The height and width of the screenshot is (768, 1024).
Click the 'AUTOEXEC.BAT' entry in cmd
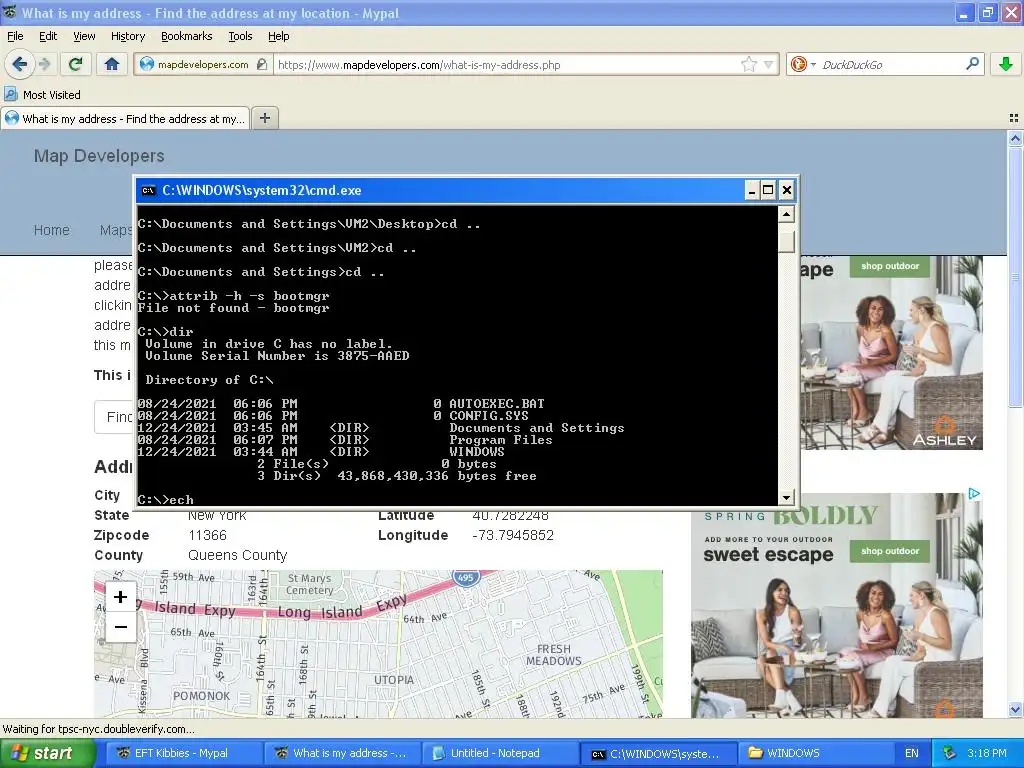coord(497,404)
